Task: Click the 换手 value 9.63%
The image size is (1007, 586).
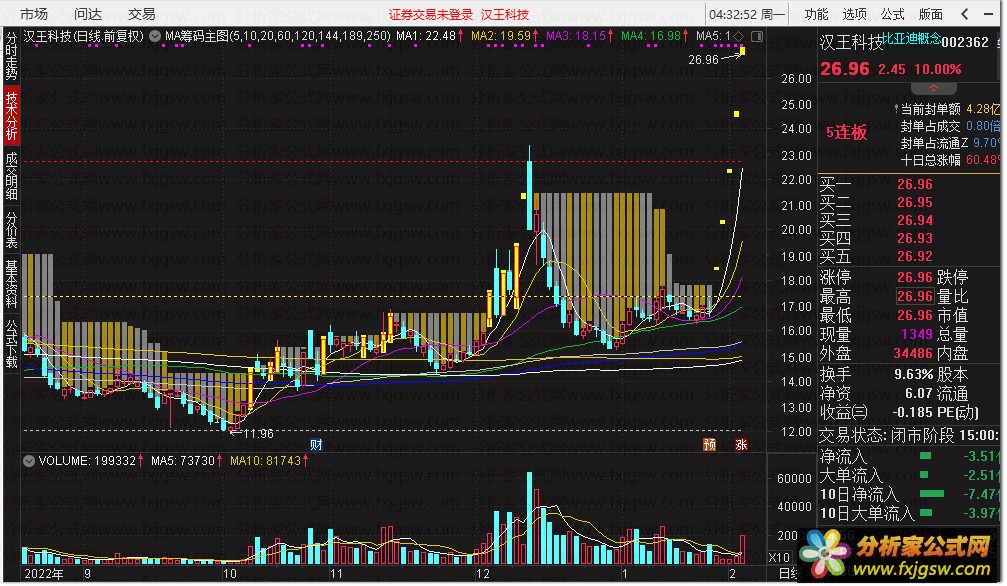Action: pos(913,374)
